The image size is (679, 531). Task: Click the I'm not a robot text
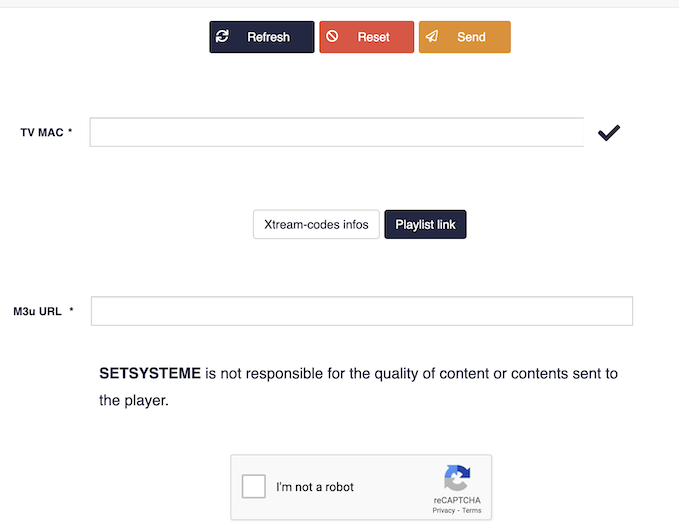click(x=315, y=487)
